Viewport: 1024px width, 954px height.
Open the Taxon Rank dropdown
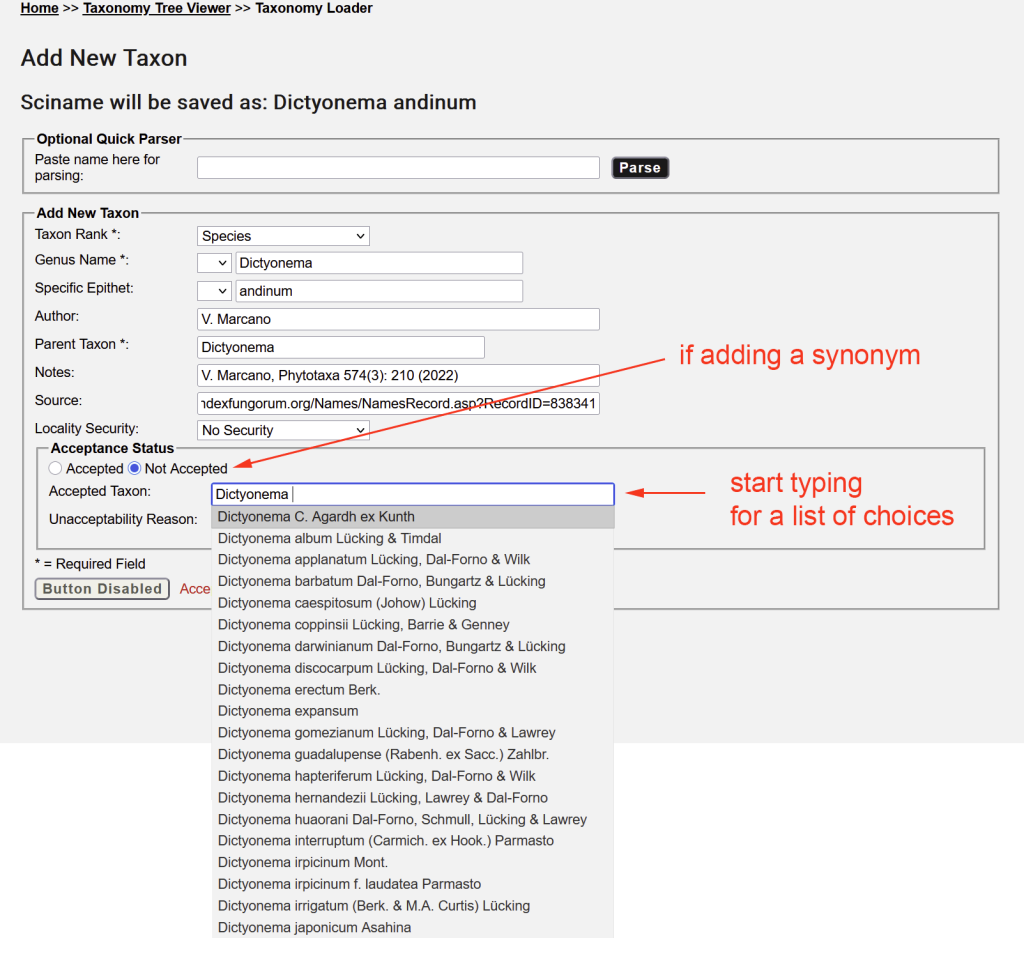click(x=283, y=236)
